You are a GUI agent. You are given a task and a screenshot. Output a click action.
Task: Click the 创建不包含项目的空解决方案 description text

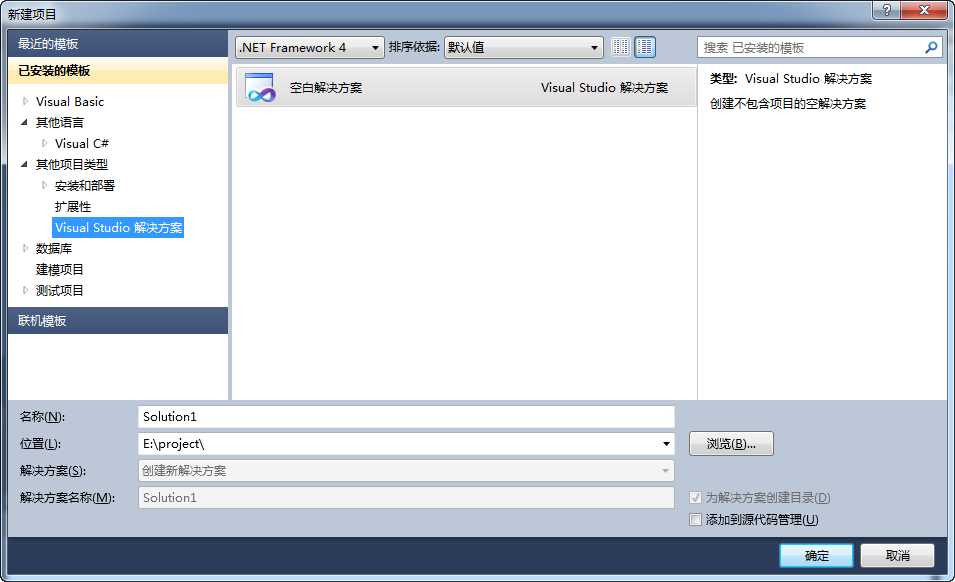[788, 103]
